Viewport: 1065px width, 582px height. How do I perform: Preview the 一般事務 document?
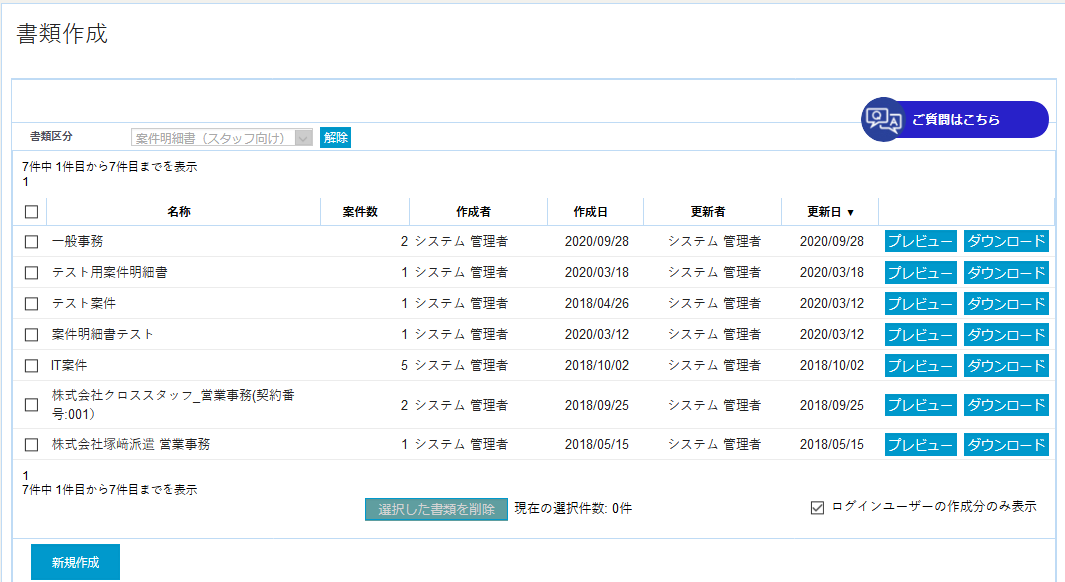[x=920, y=241]
